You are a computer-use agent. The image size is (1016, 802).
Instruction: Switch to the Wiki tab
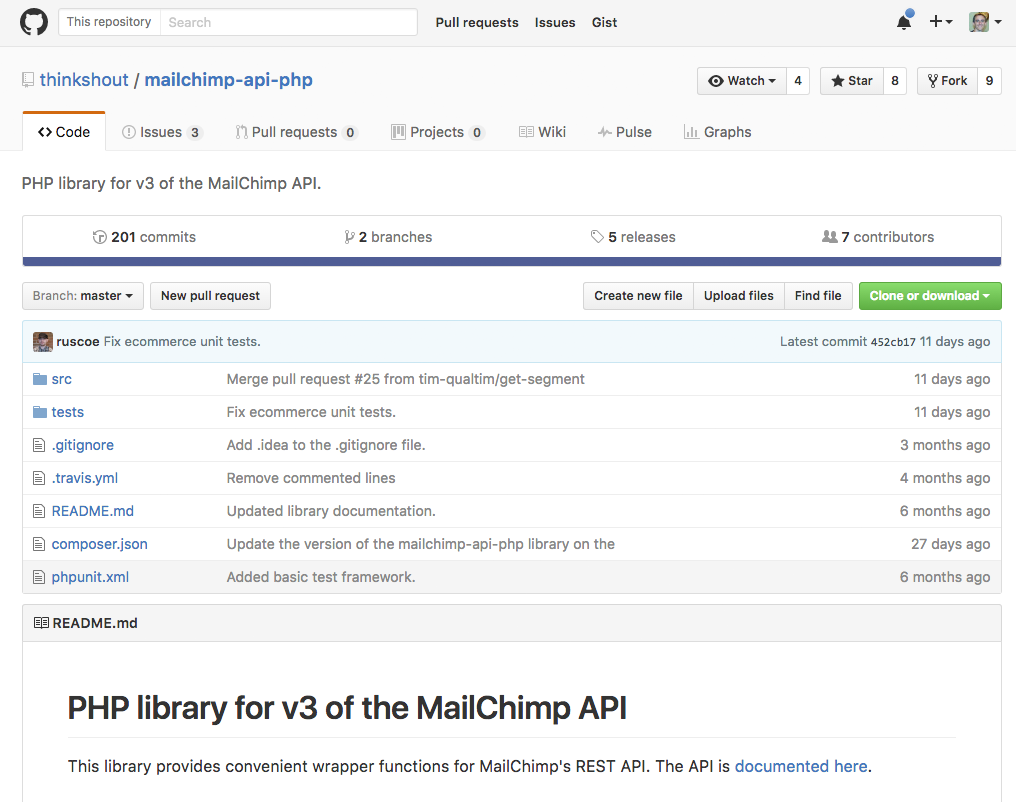click(x=542, y=132)
